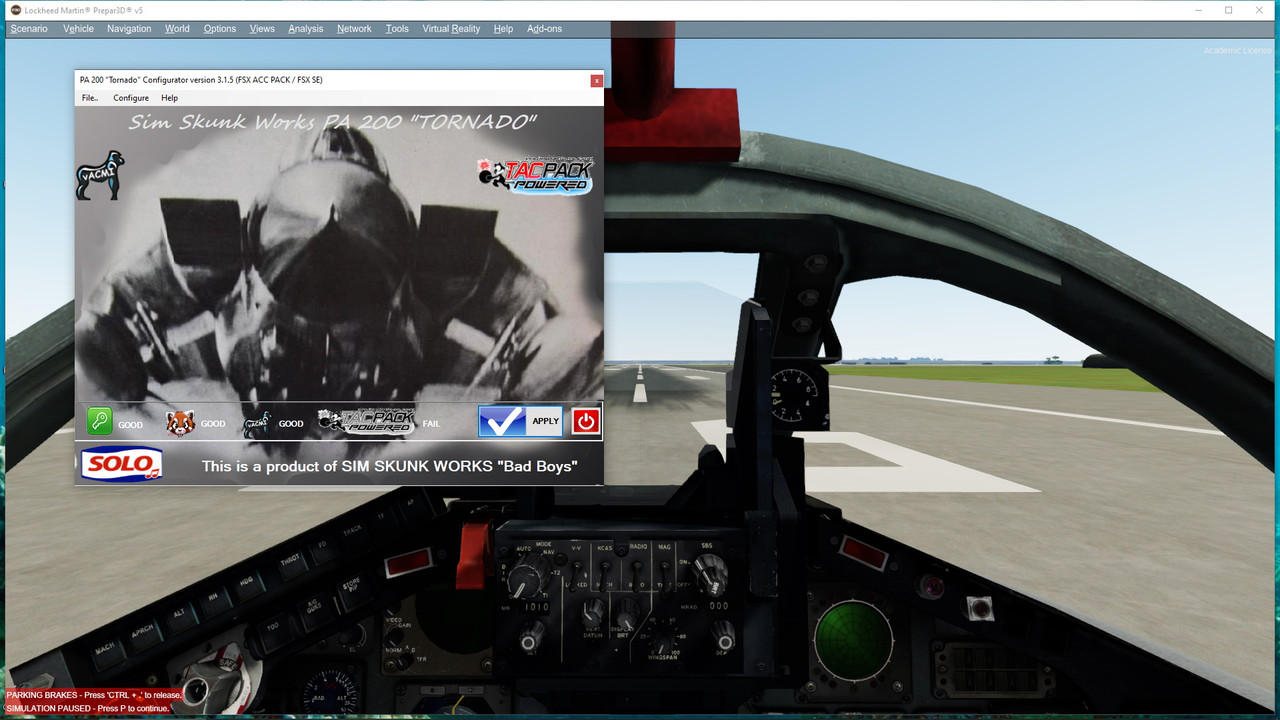Click GOOD status next to red panda
Viewport: 1280px width, 720px height.
tap(213, 424)
